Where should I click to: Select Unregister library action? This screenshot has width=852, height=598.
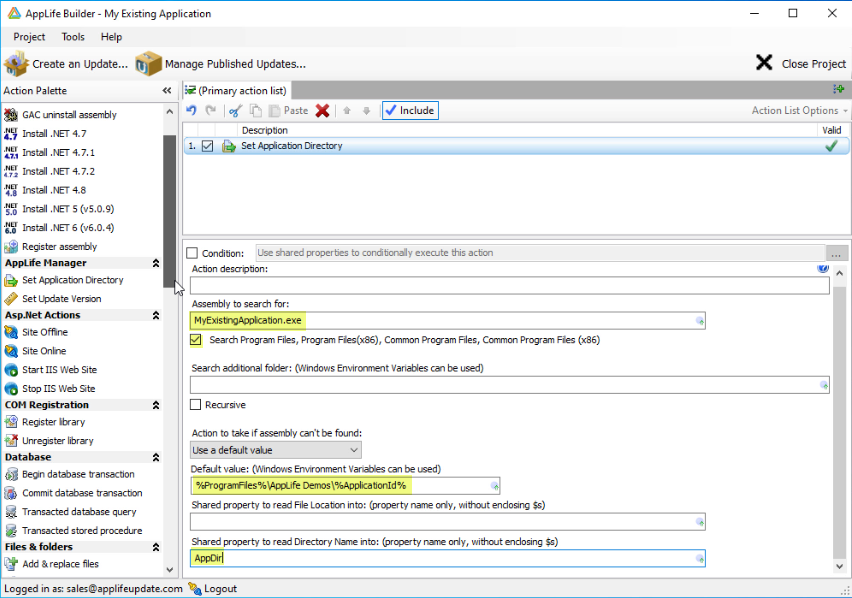tap(49, 441)
